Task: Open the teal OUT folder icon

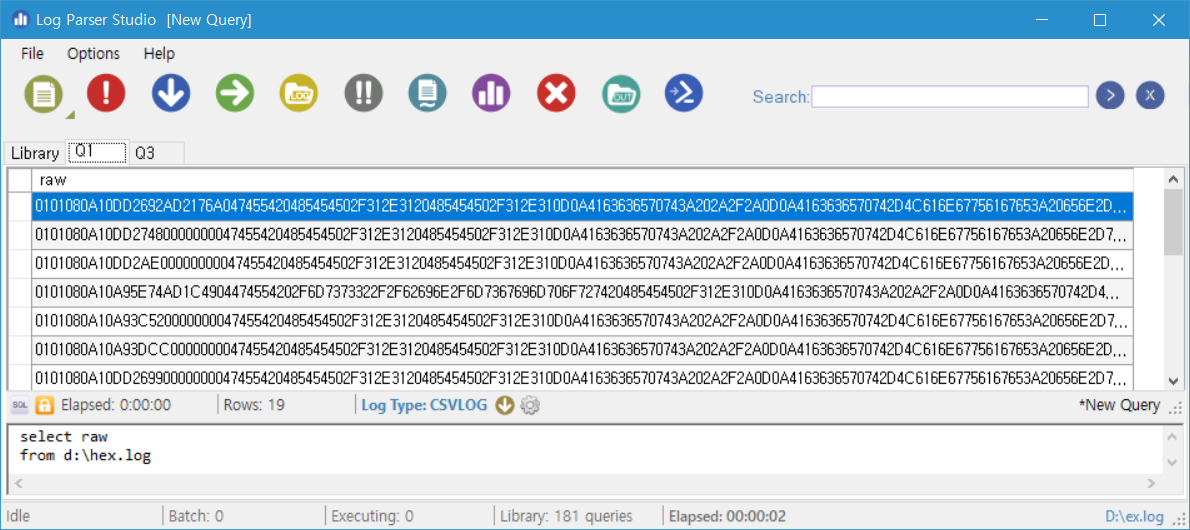Action: coord(621,93)
